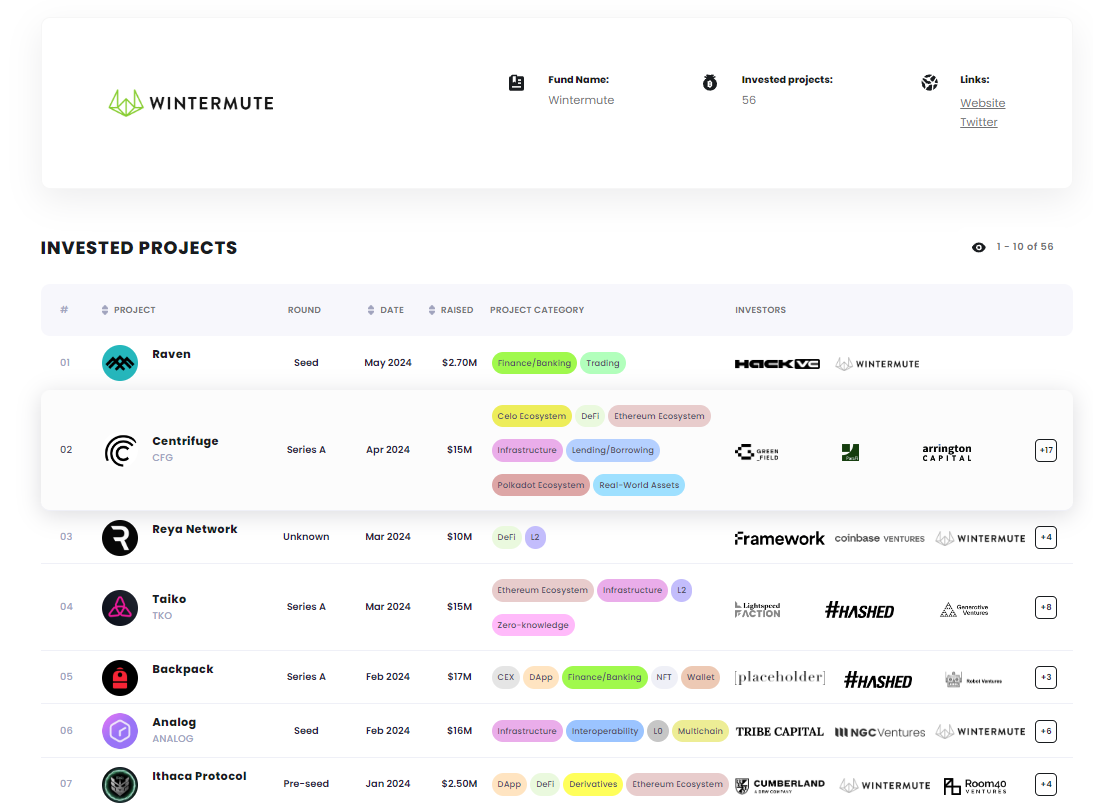1093x809 pixels.
Task: Click the Raven project logo icon
Action: [x=120, y=362]
